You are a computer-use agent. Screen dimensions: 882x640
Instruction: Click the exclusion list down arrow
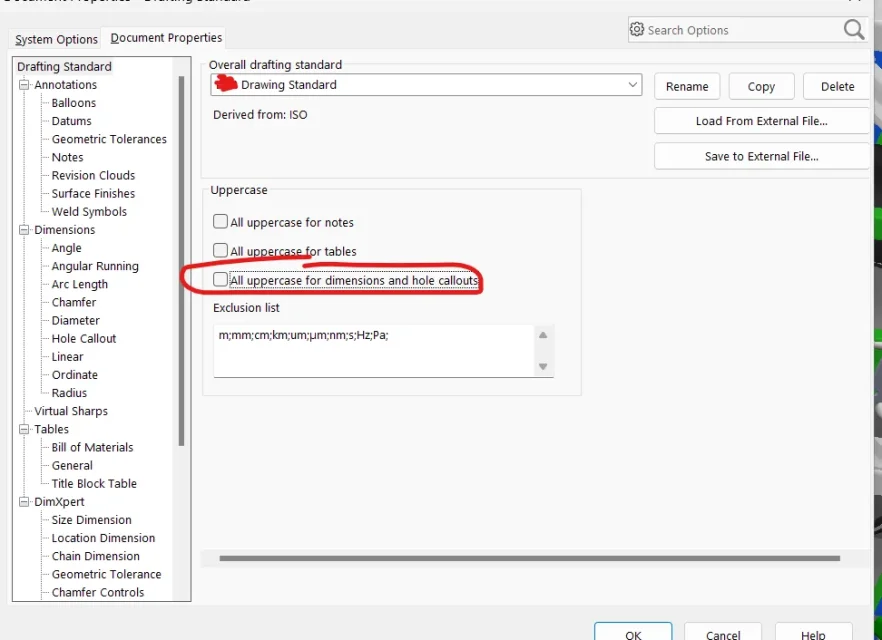click(x=543, y=367)
